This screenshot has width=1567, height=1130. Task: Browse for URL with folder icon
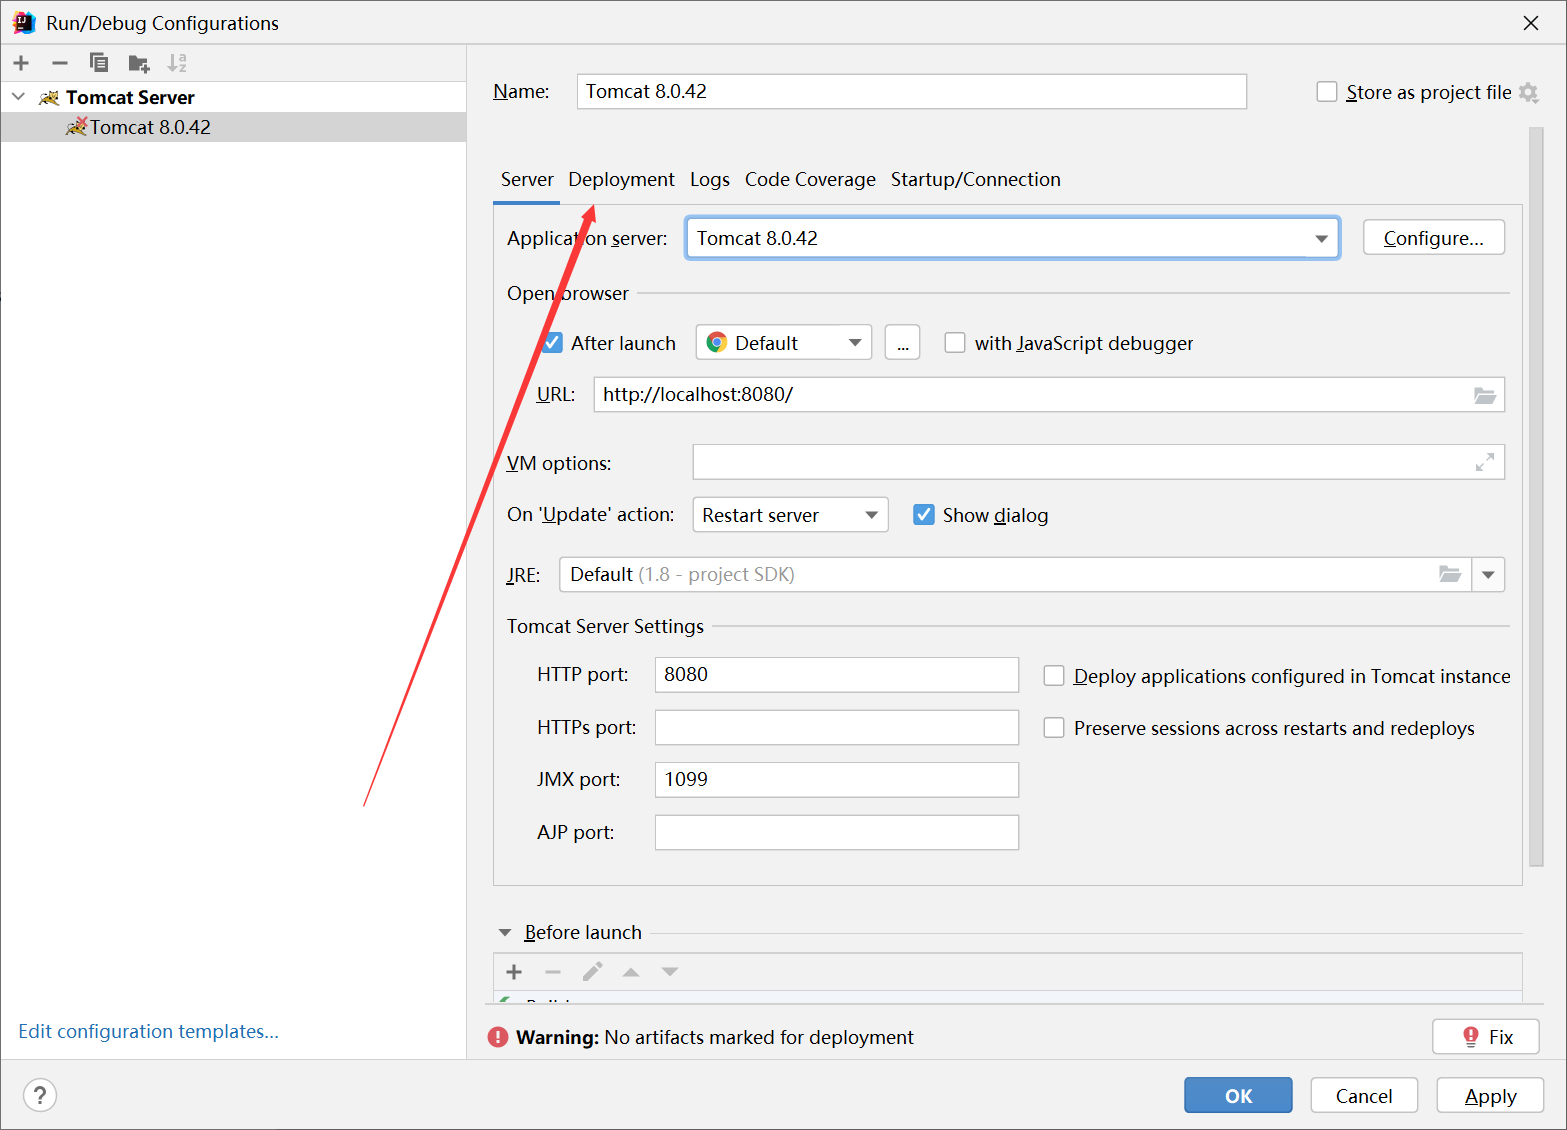click(x=1484, y=395)
